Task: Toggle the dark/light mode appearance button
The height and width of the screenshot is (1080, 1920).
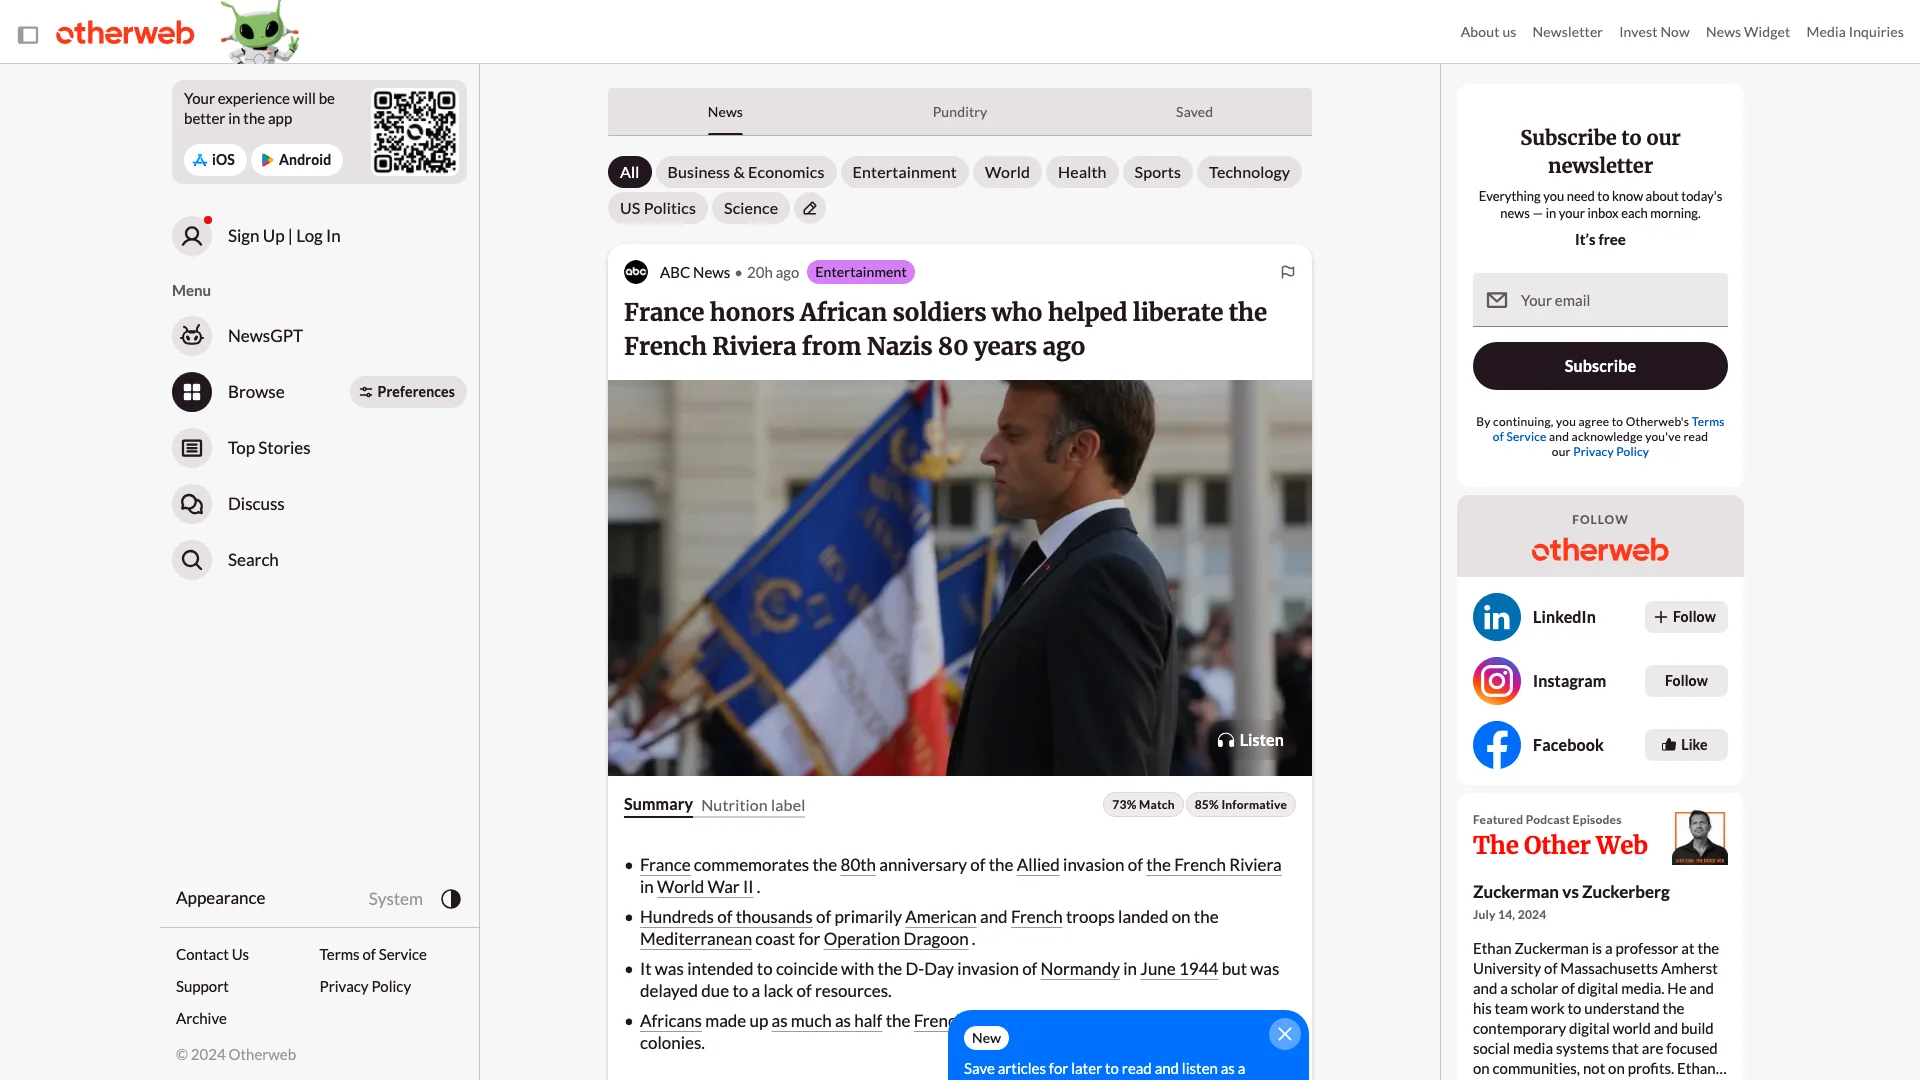Action: (450, 898)
